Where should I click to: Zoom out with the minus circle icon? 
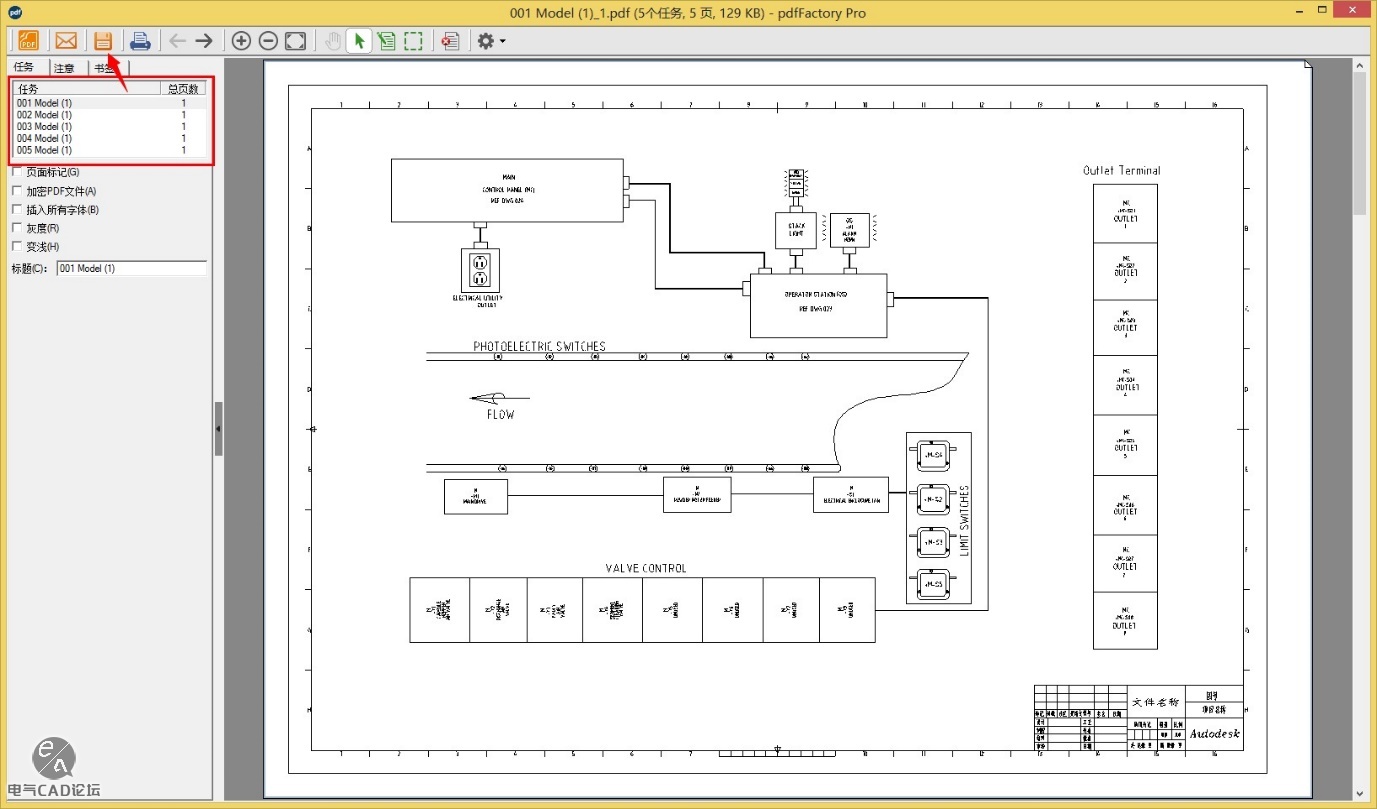[x=268, y=41]
